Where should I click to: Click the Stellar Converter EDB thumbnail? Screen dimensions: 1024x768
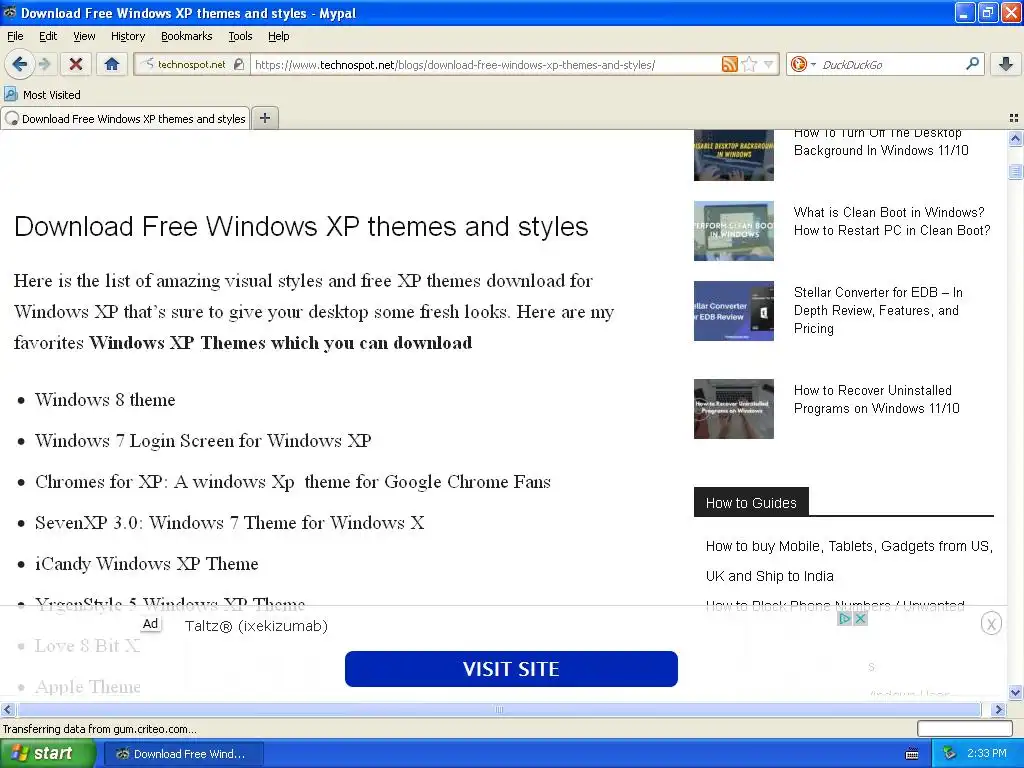(733, 311)
